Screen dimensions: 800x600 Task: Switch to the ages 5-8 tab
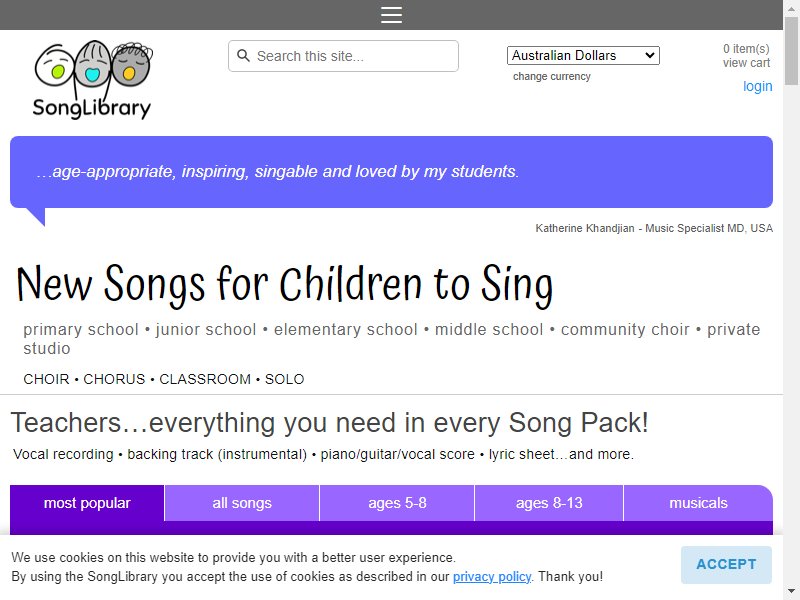click(x=397, y=503)
